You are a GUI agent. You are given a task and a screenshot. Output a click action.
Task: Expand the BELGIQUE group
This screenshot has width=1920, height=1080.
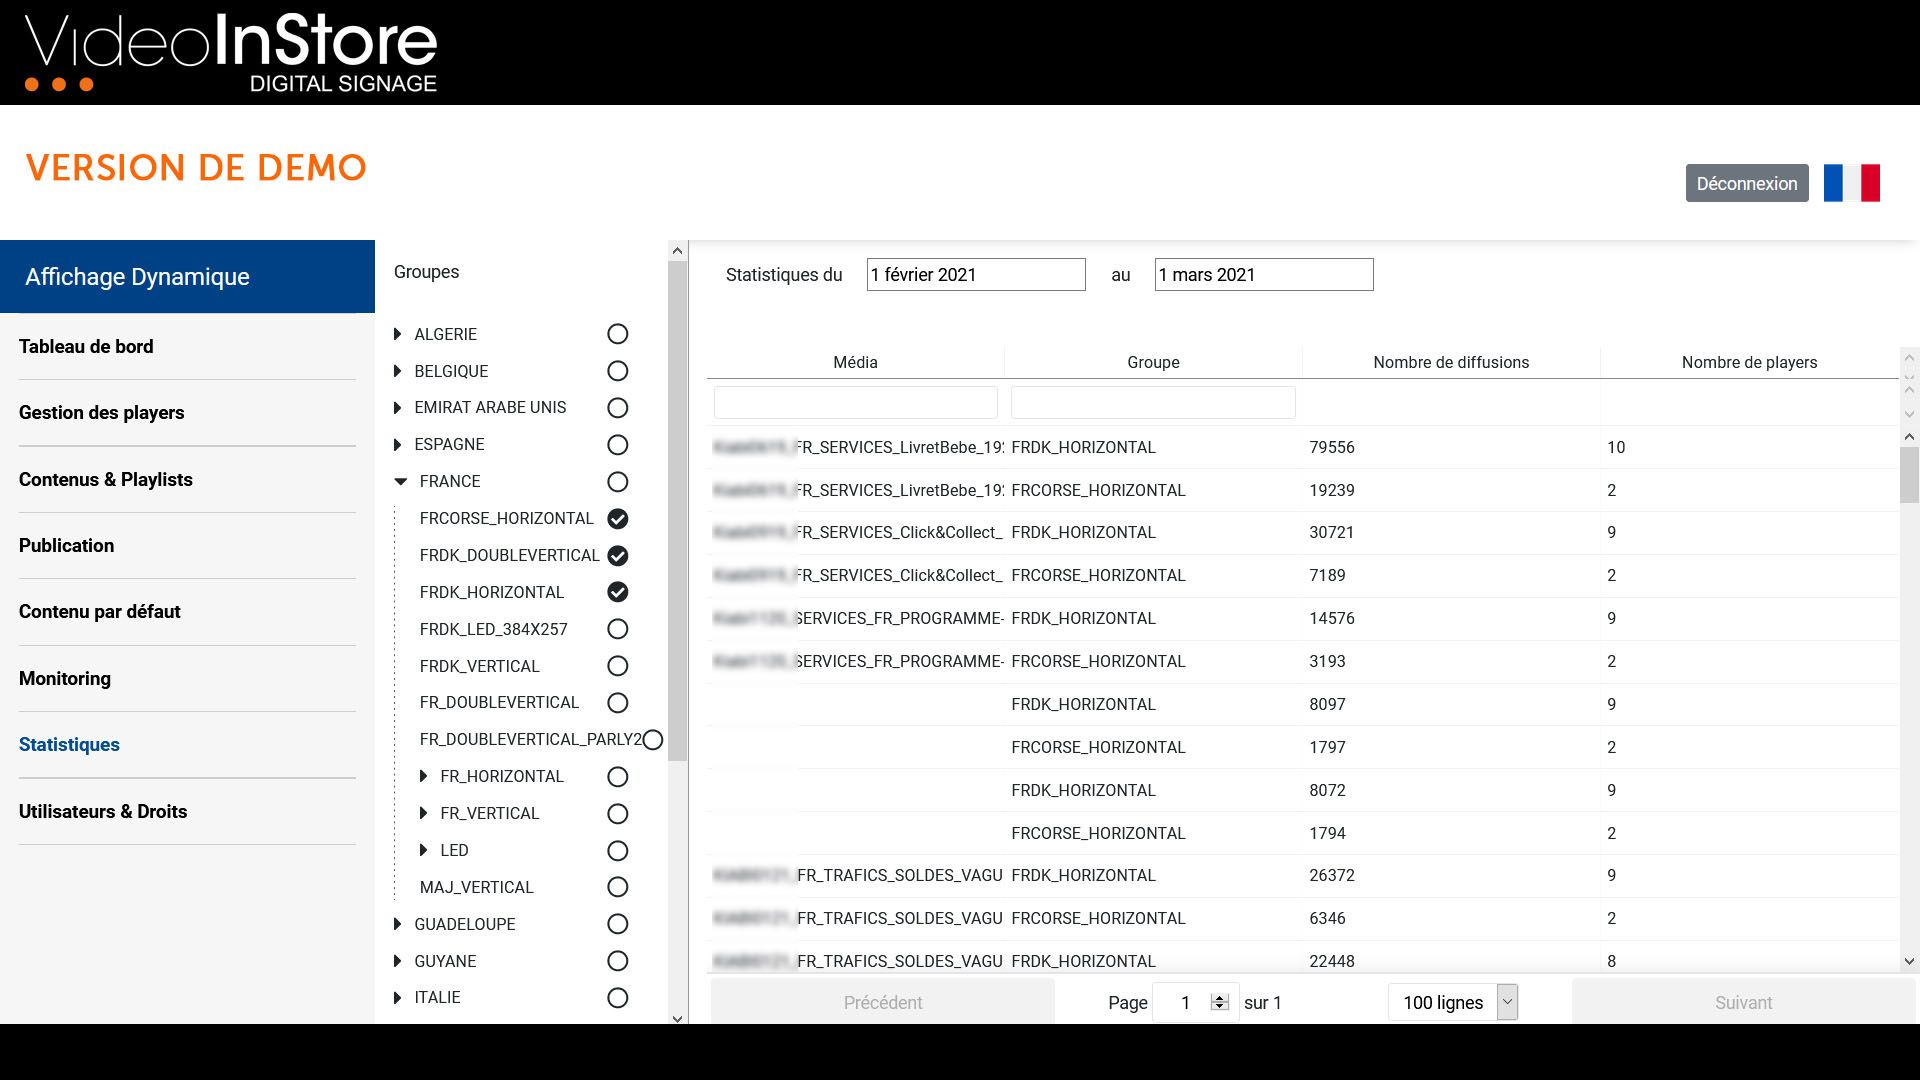(398, 371)
